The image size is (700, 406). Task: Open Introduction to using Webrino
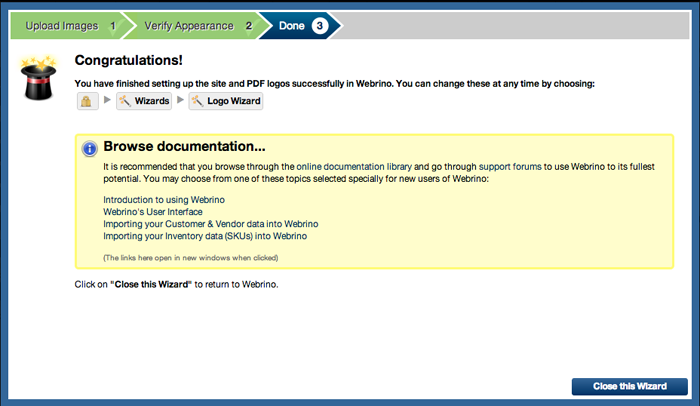[x=157, y=200]
